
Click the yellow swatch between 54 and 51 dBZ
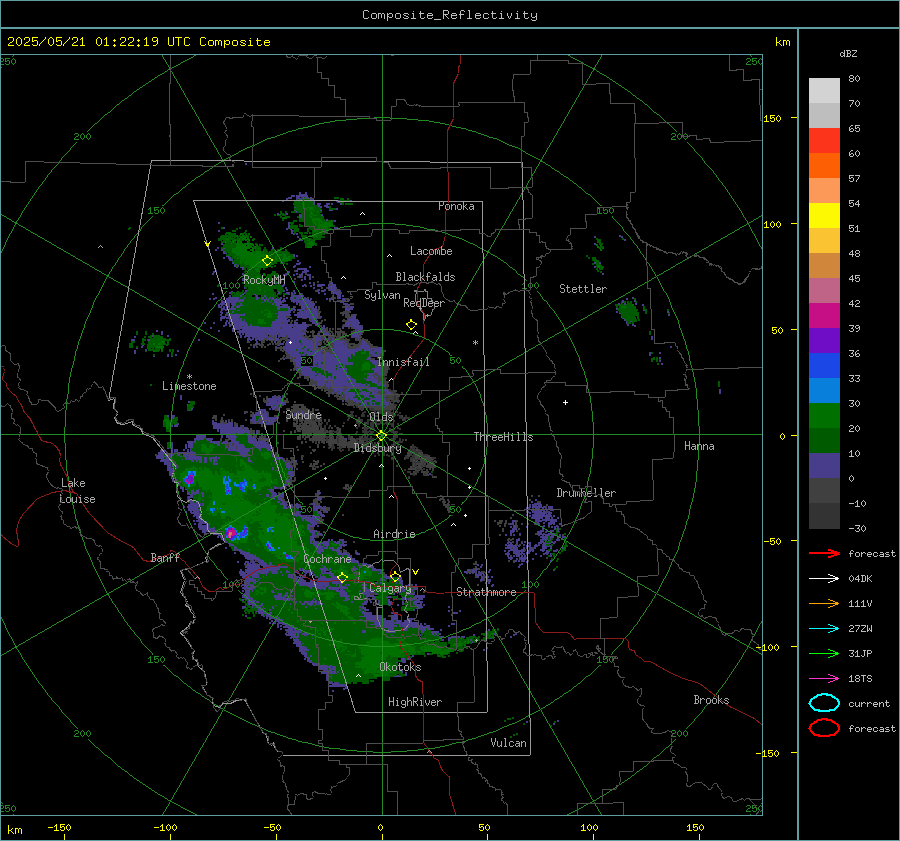coord(824,216)
